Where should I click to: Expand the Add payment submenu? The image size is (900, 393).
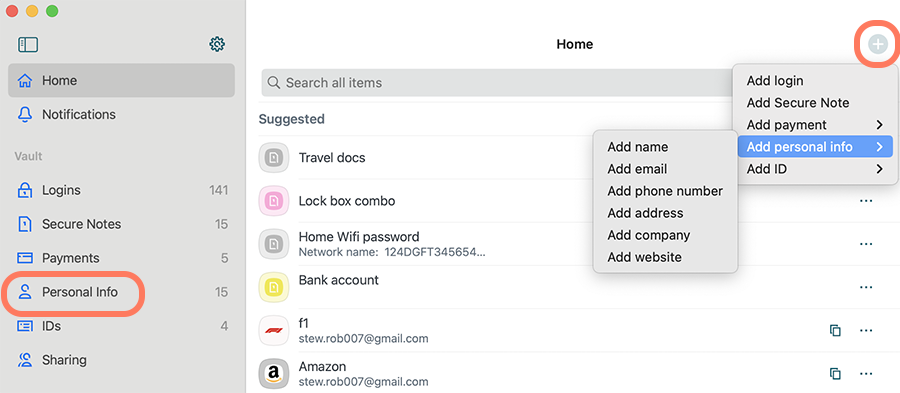coord(814,124)
